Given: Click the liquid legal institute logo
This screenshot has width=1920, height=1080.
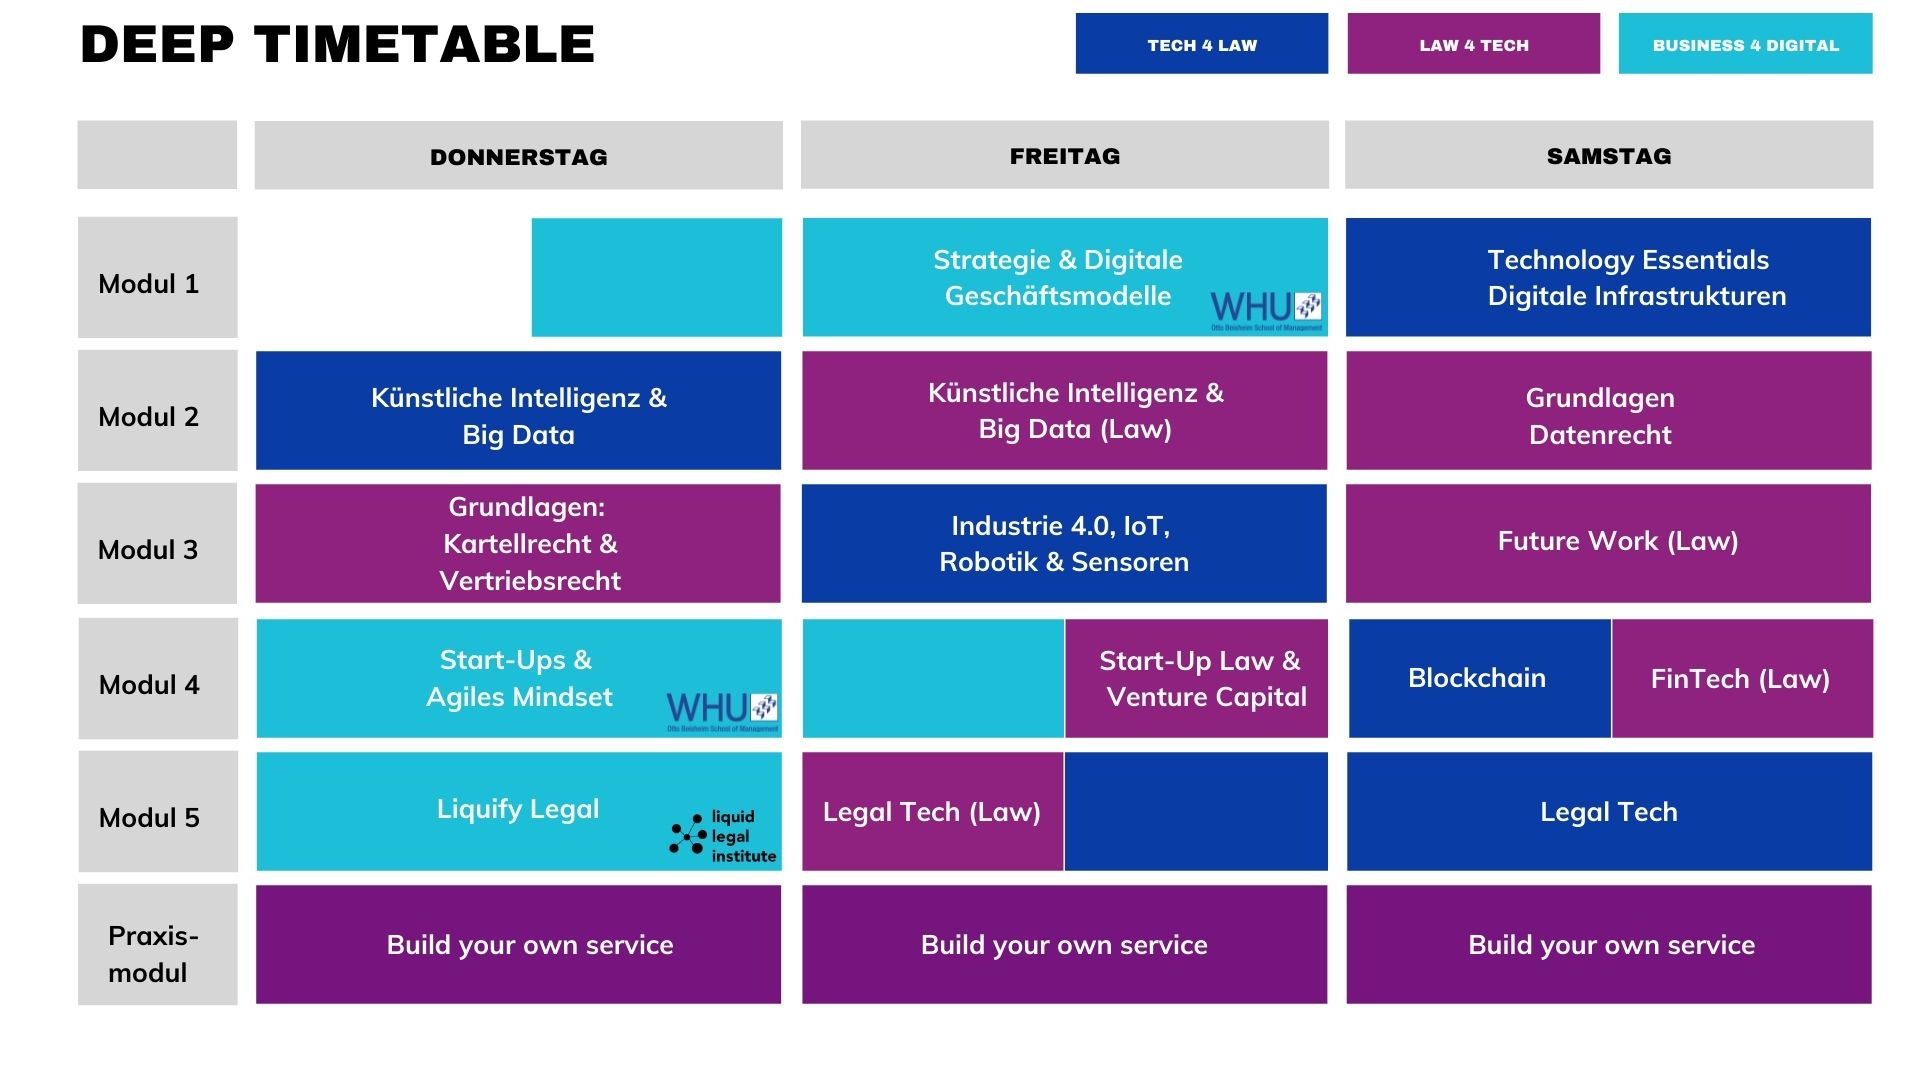Looking at the screenshot, I should (x=723, y=836).
